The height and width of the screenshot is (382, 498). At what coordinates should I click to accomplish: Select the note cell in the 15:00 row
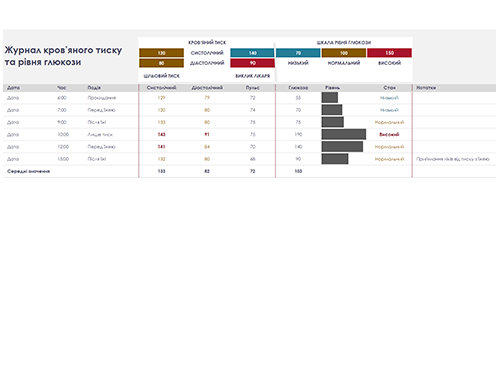pyautogui.click(x=454, y=159)
